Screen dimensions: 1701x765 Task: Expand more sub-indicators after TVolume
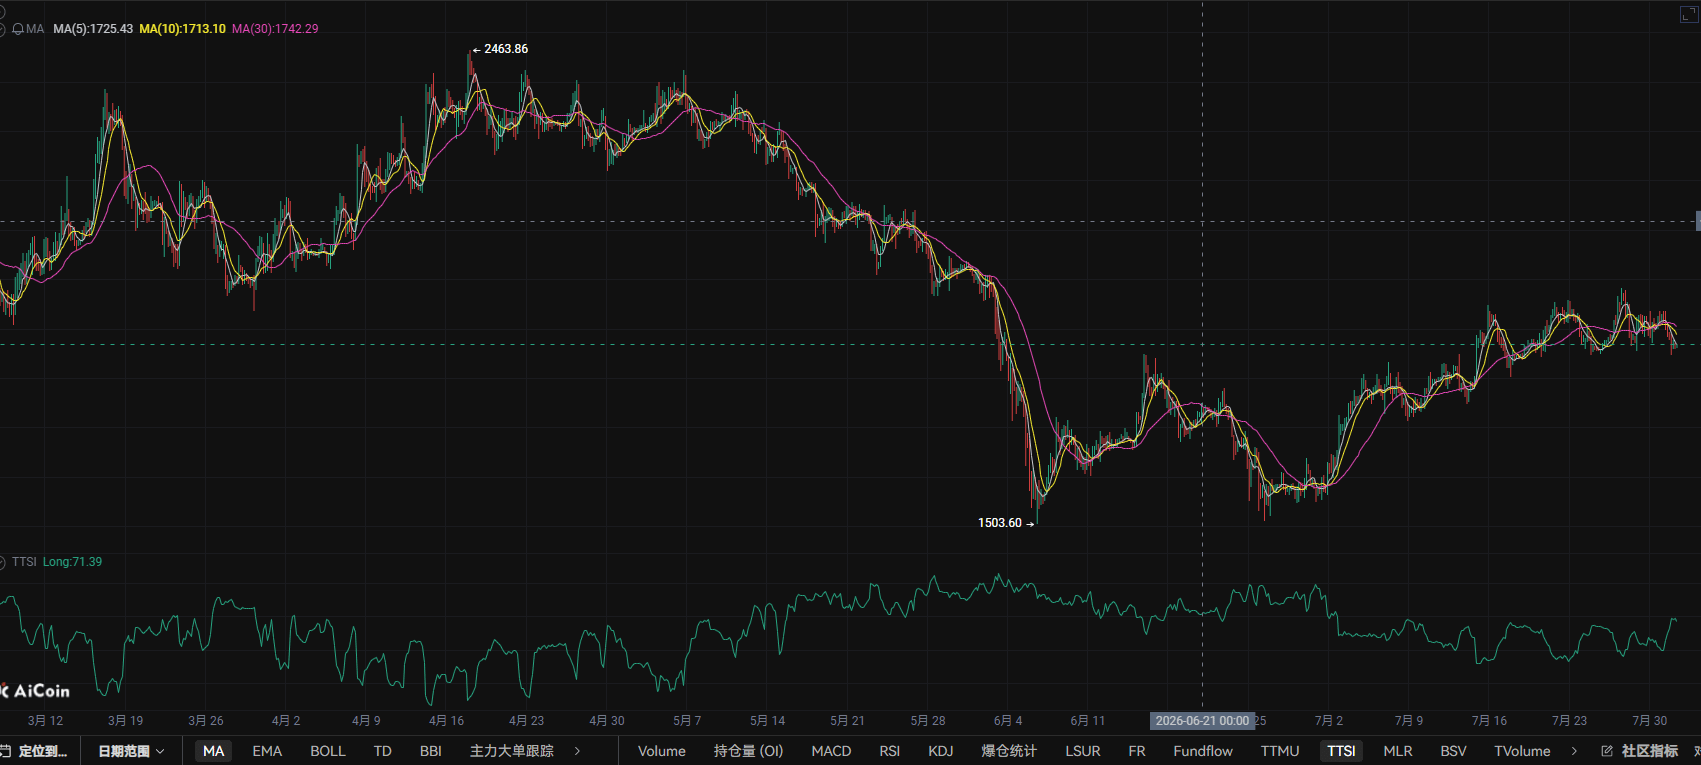pos(1574,751)
